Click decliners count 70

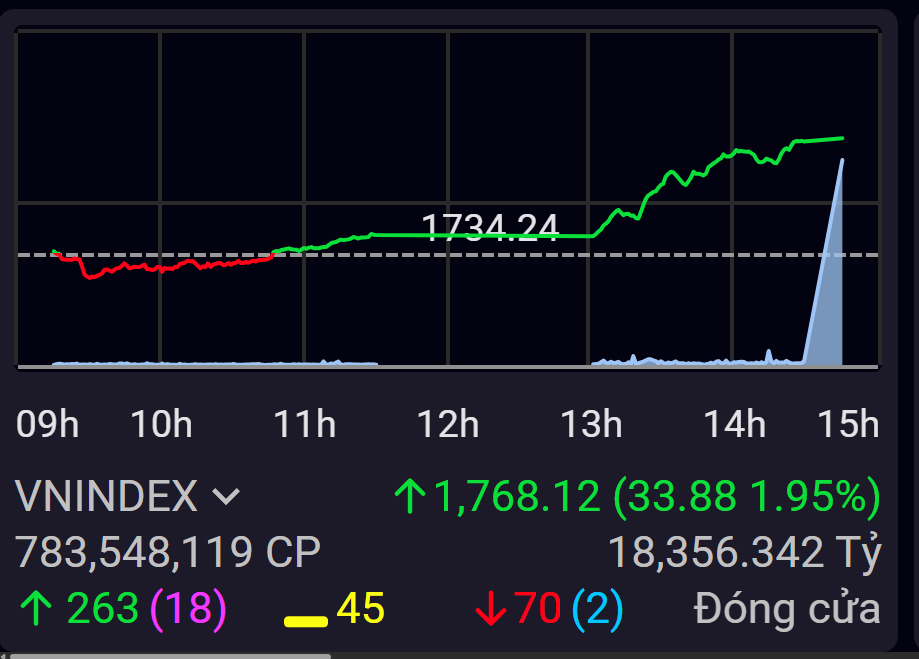tap(537, 608)
